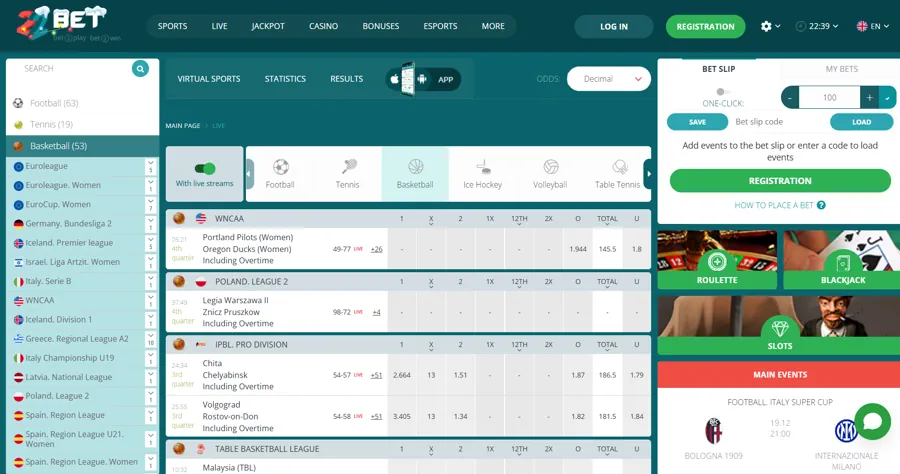The height and width of the screenshot is (474, 900).
Task: Click the LOAD bet slip button
Action: [862, 122]
